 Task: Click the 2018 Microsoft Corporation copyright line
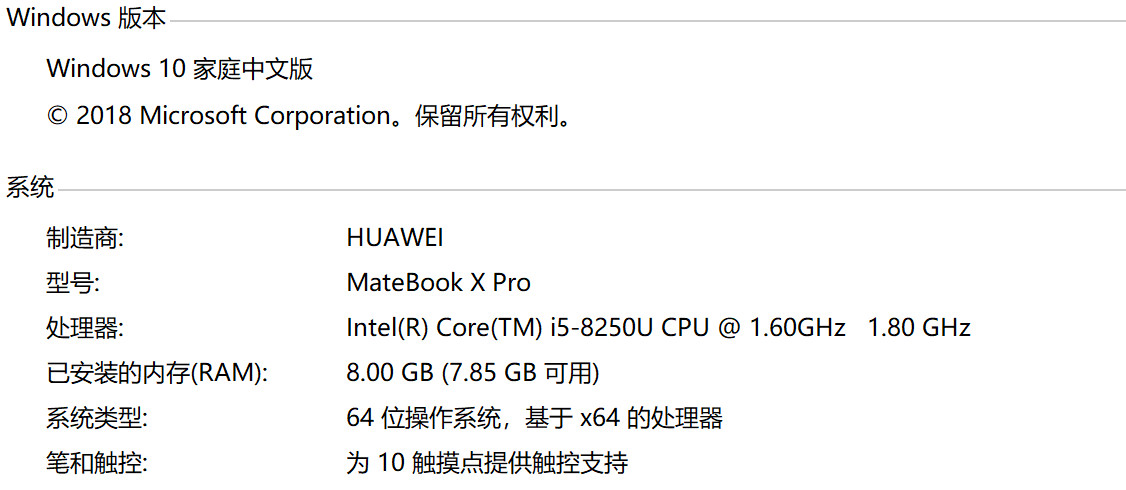click(x=310, y=116)
